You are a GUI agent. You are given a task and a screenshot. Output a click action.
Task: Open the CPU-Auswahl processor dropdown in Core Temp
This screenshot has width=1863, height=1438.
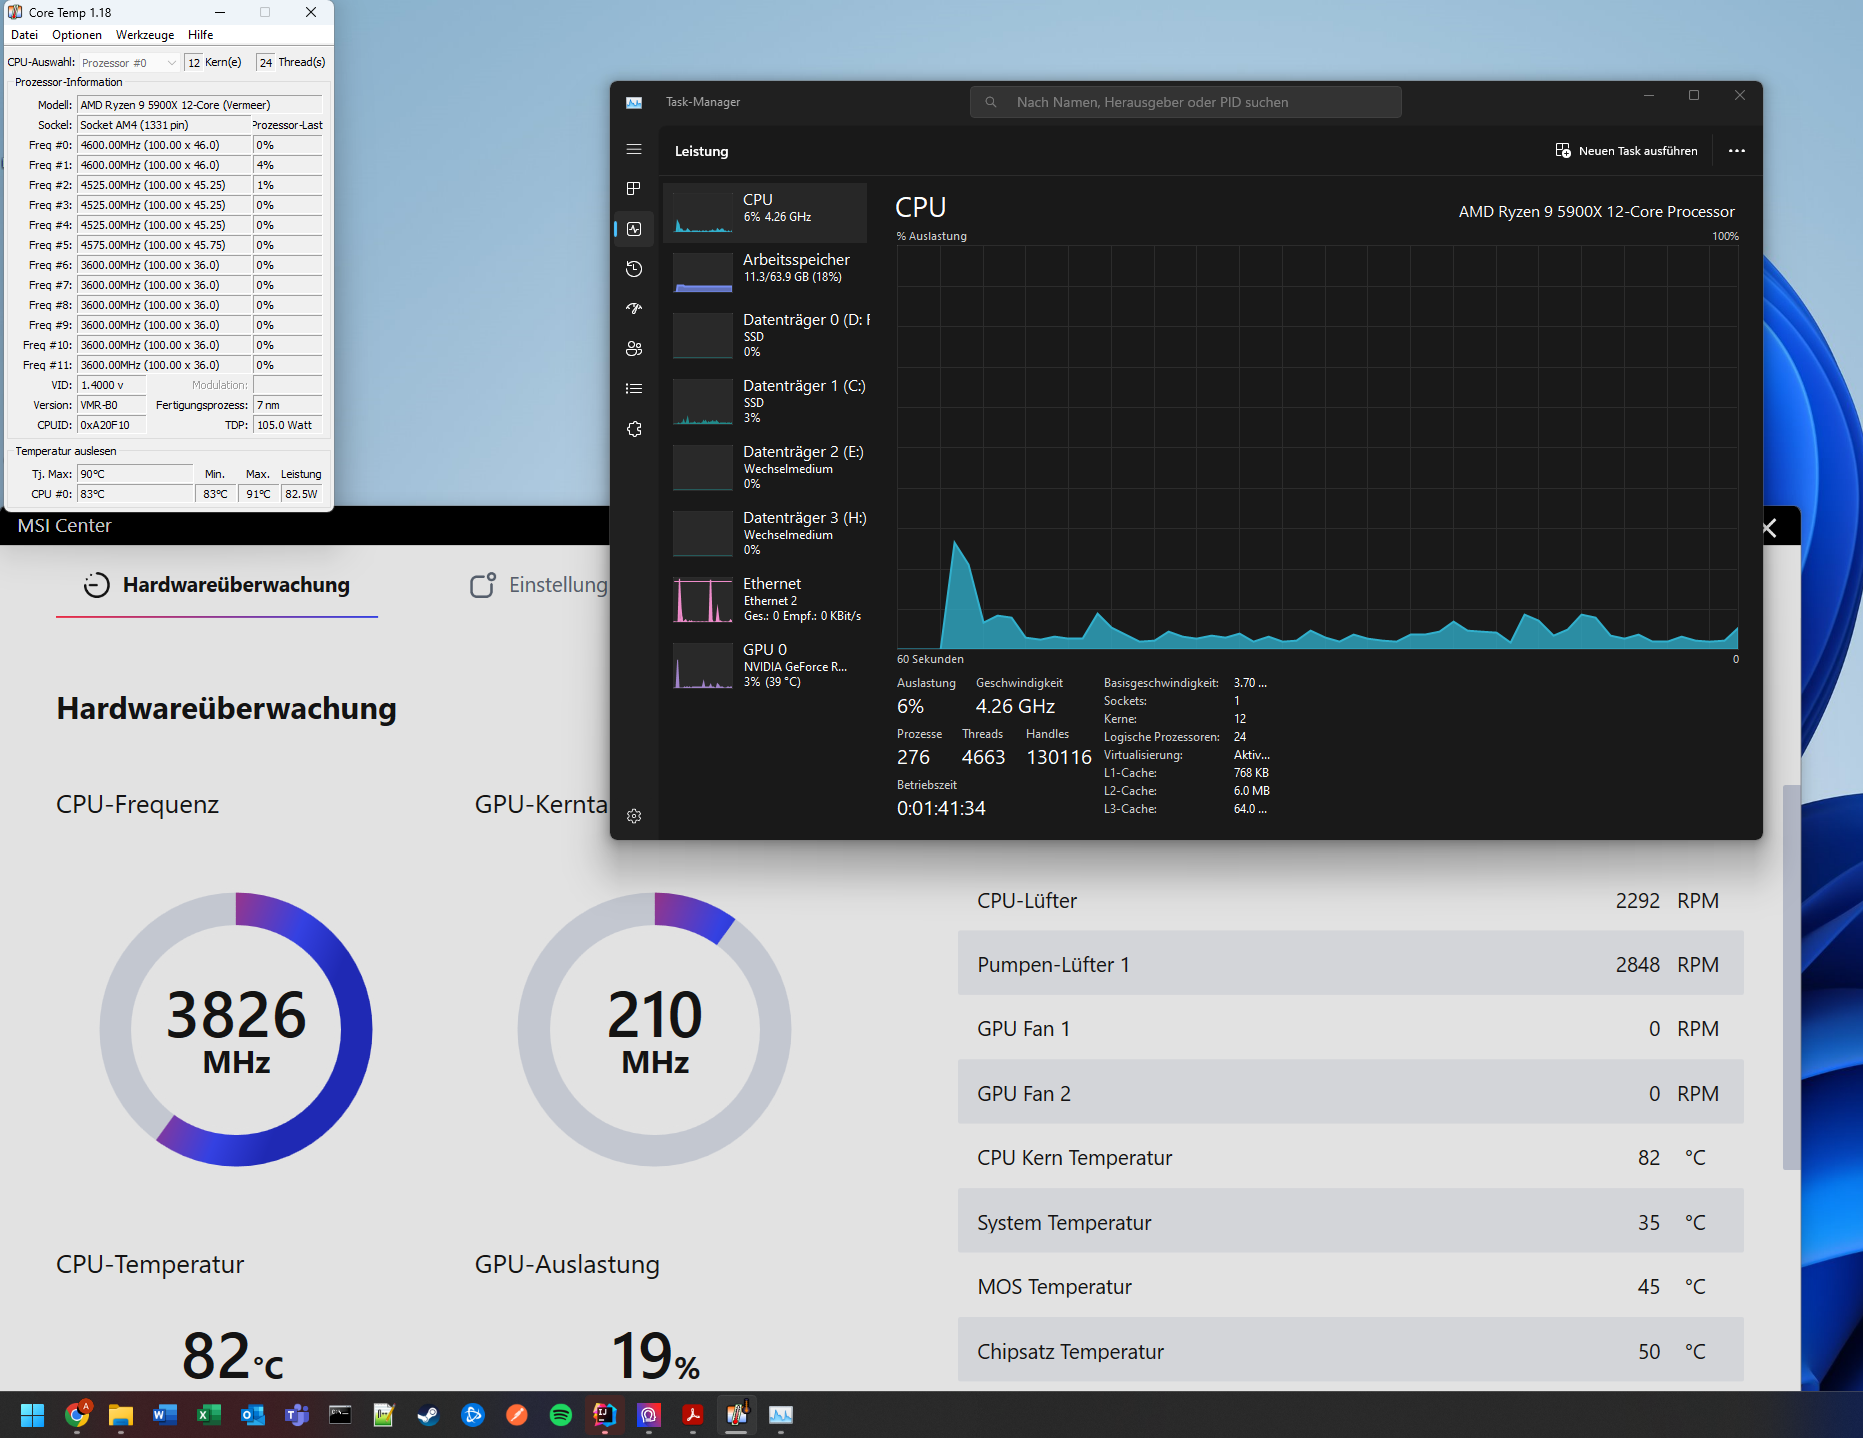click(129, 62)
